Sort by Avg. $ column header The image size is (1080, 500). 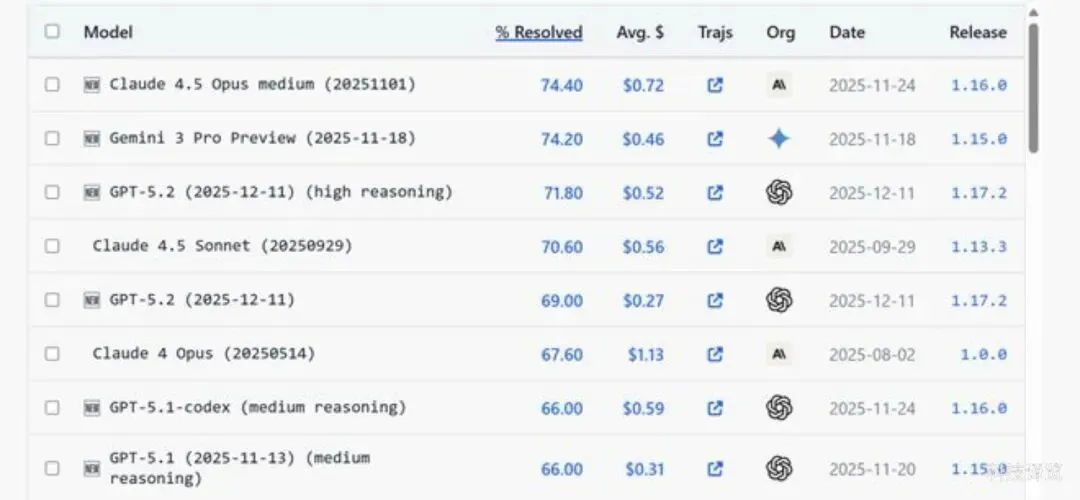coord(640,32)
